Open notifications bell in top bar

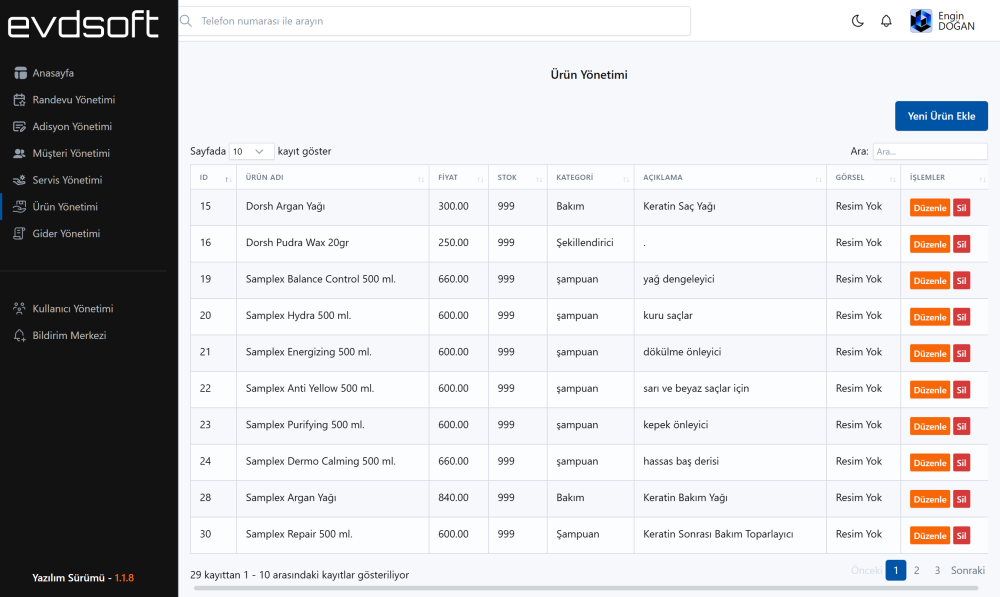[x=886, y=21]
